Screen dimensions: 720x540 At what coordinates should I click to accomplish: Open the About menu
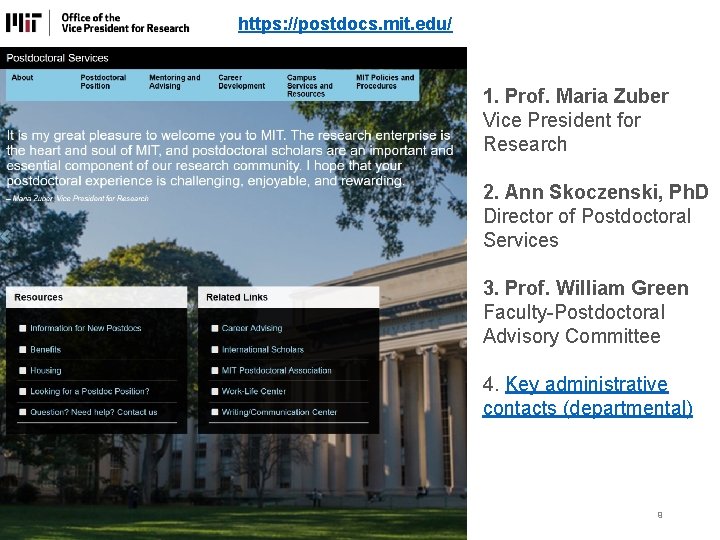(x=22, y=78)
